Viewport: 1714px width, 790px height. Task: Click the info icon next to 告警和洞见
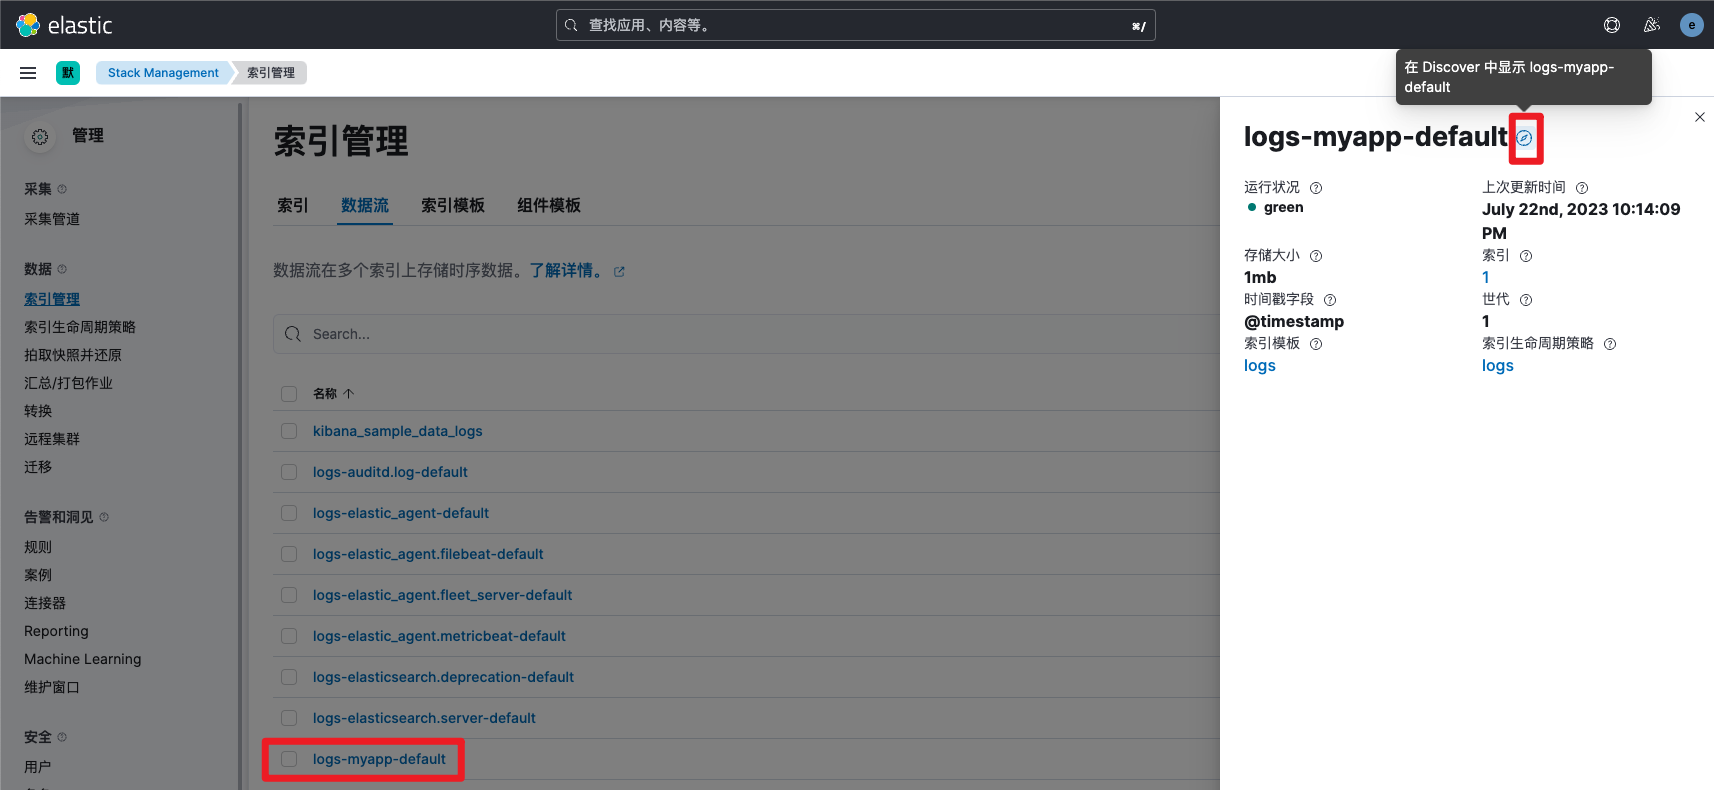pos(104,517)
